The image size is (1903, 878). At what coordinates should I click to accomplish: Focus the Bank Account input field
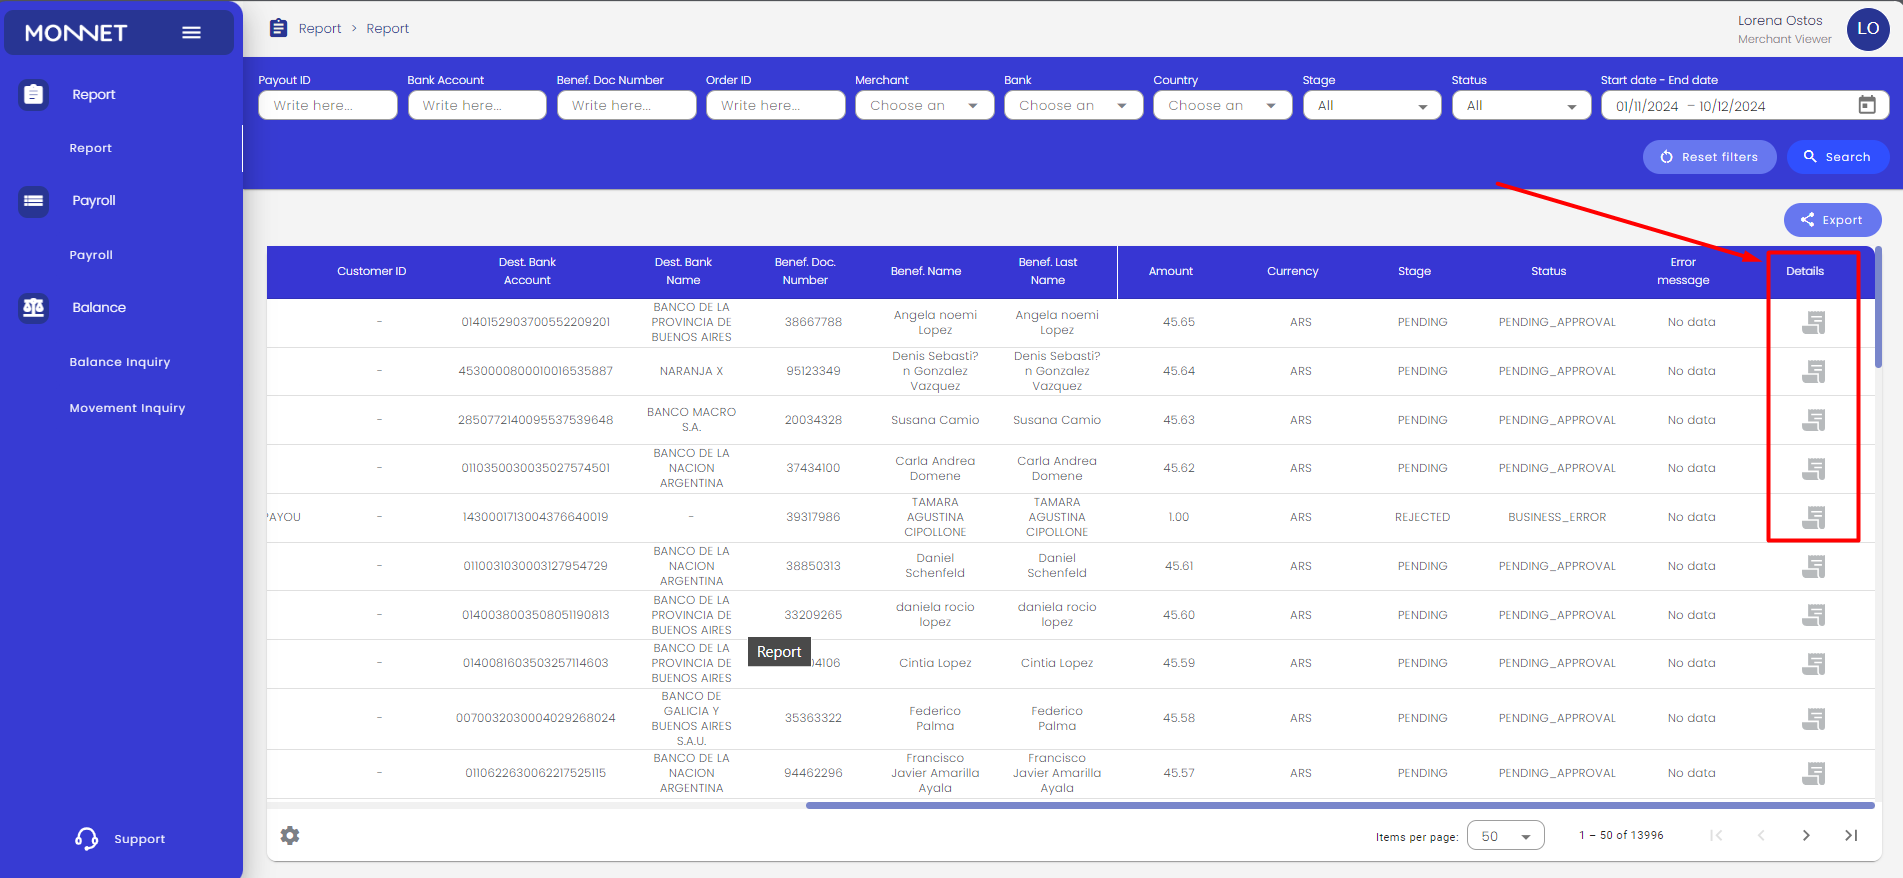click(477, 105)
